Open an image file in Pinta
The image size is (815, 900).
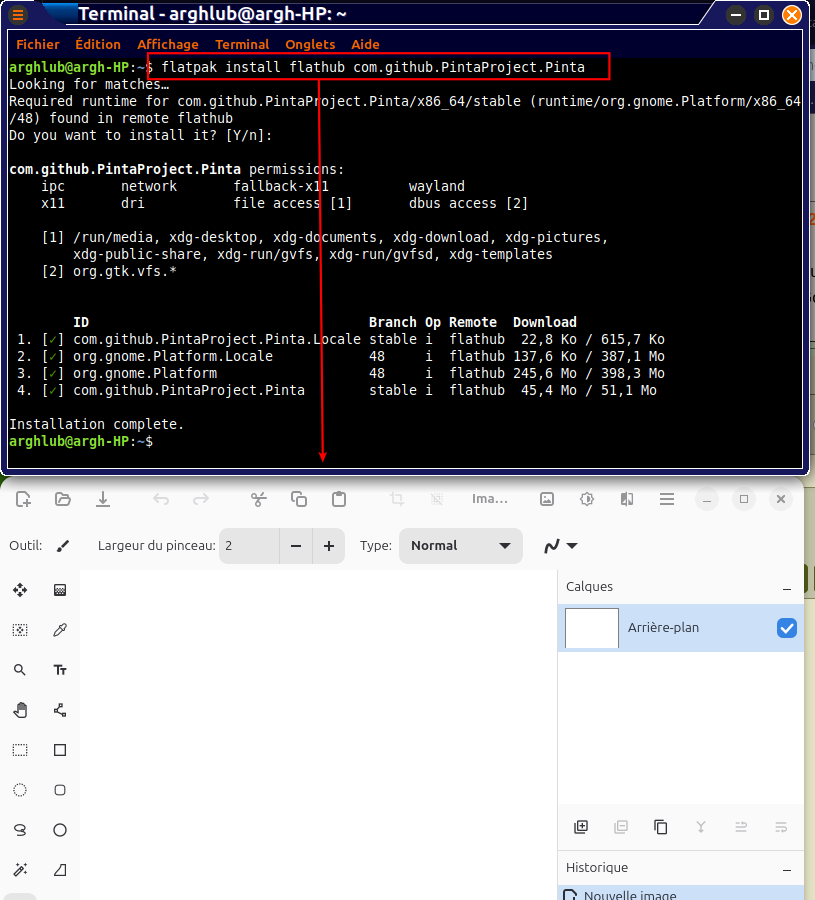(63, 499)
